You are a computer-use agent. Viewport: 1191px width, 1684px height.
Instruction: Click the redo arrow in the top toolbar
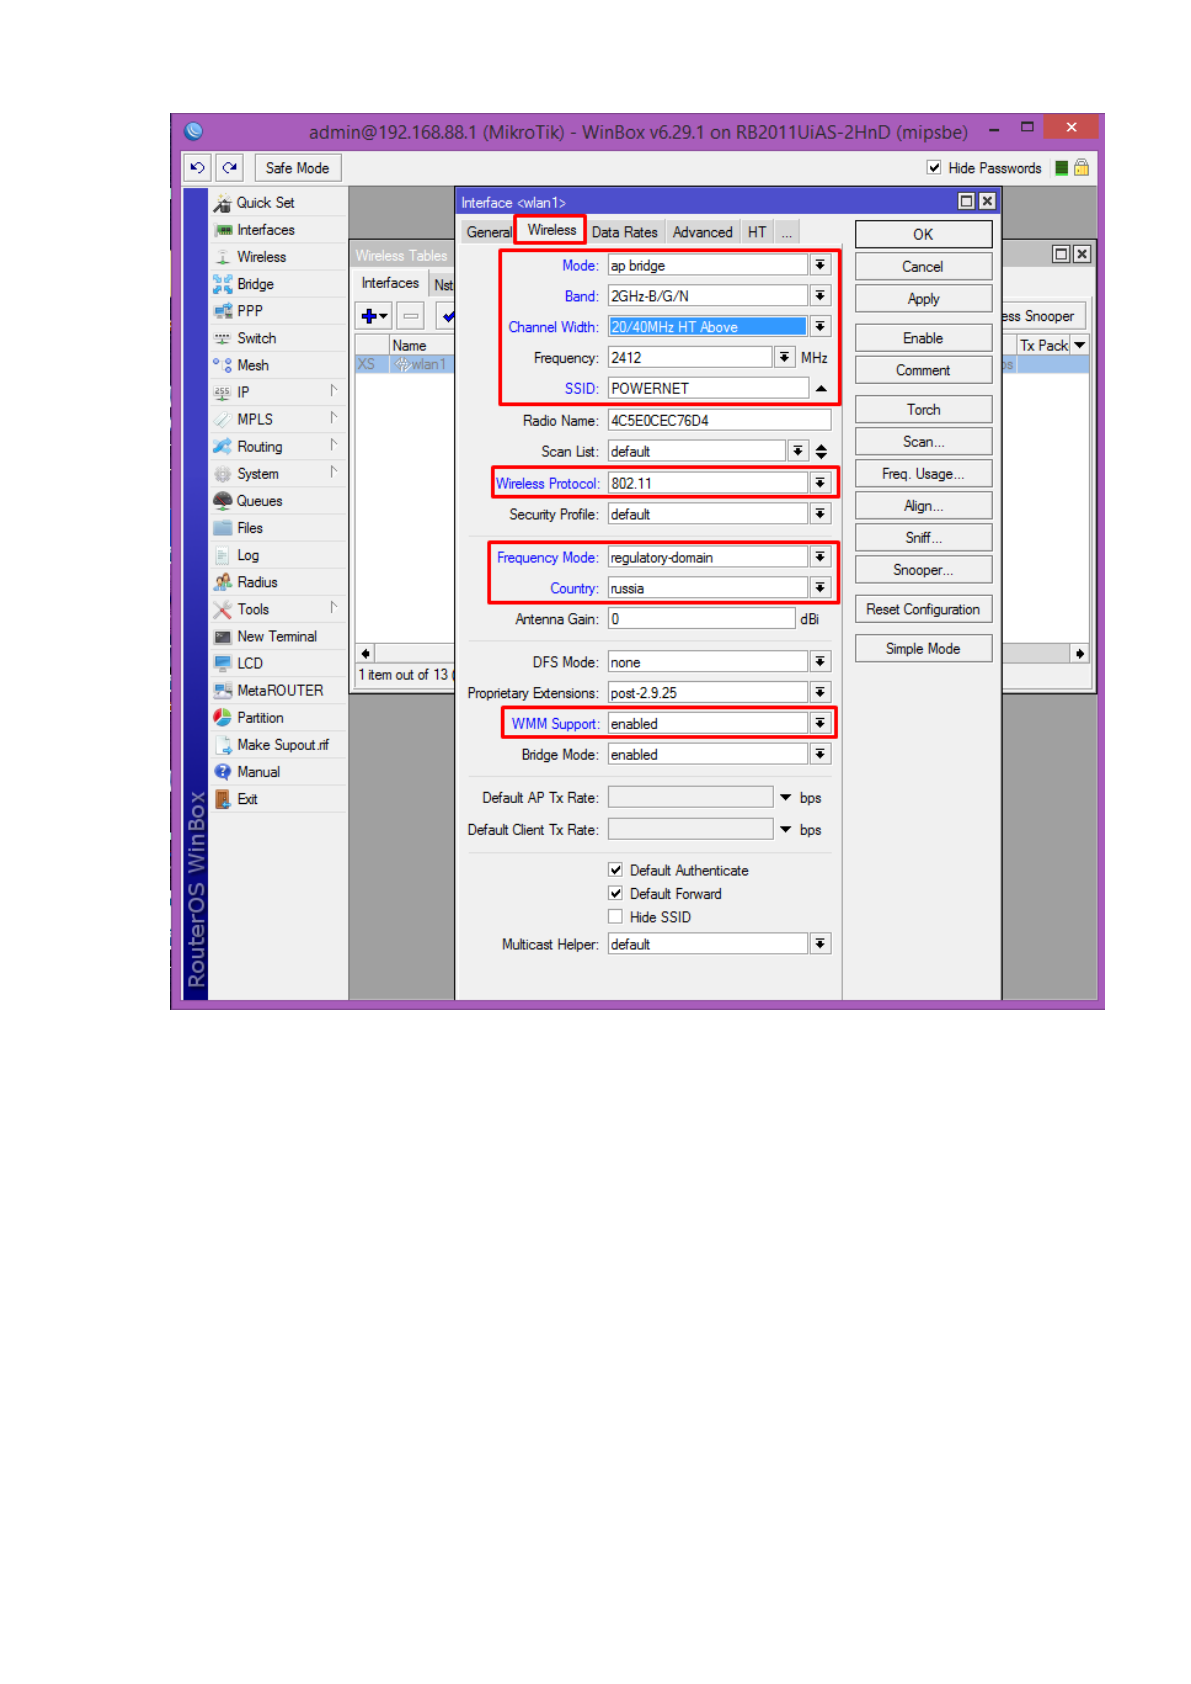230,168
